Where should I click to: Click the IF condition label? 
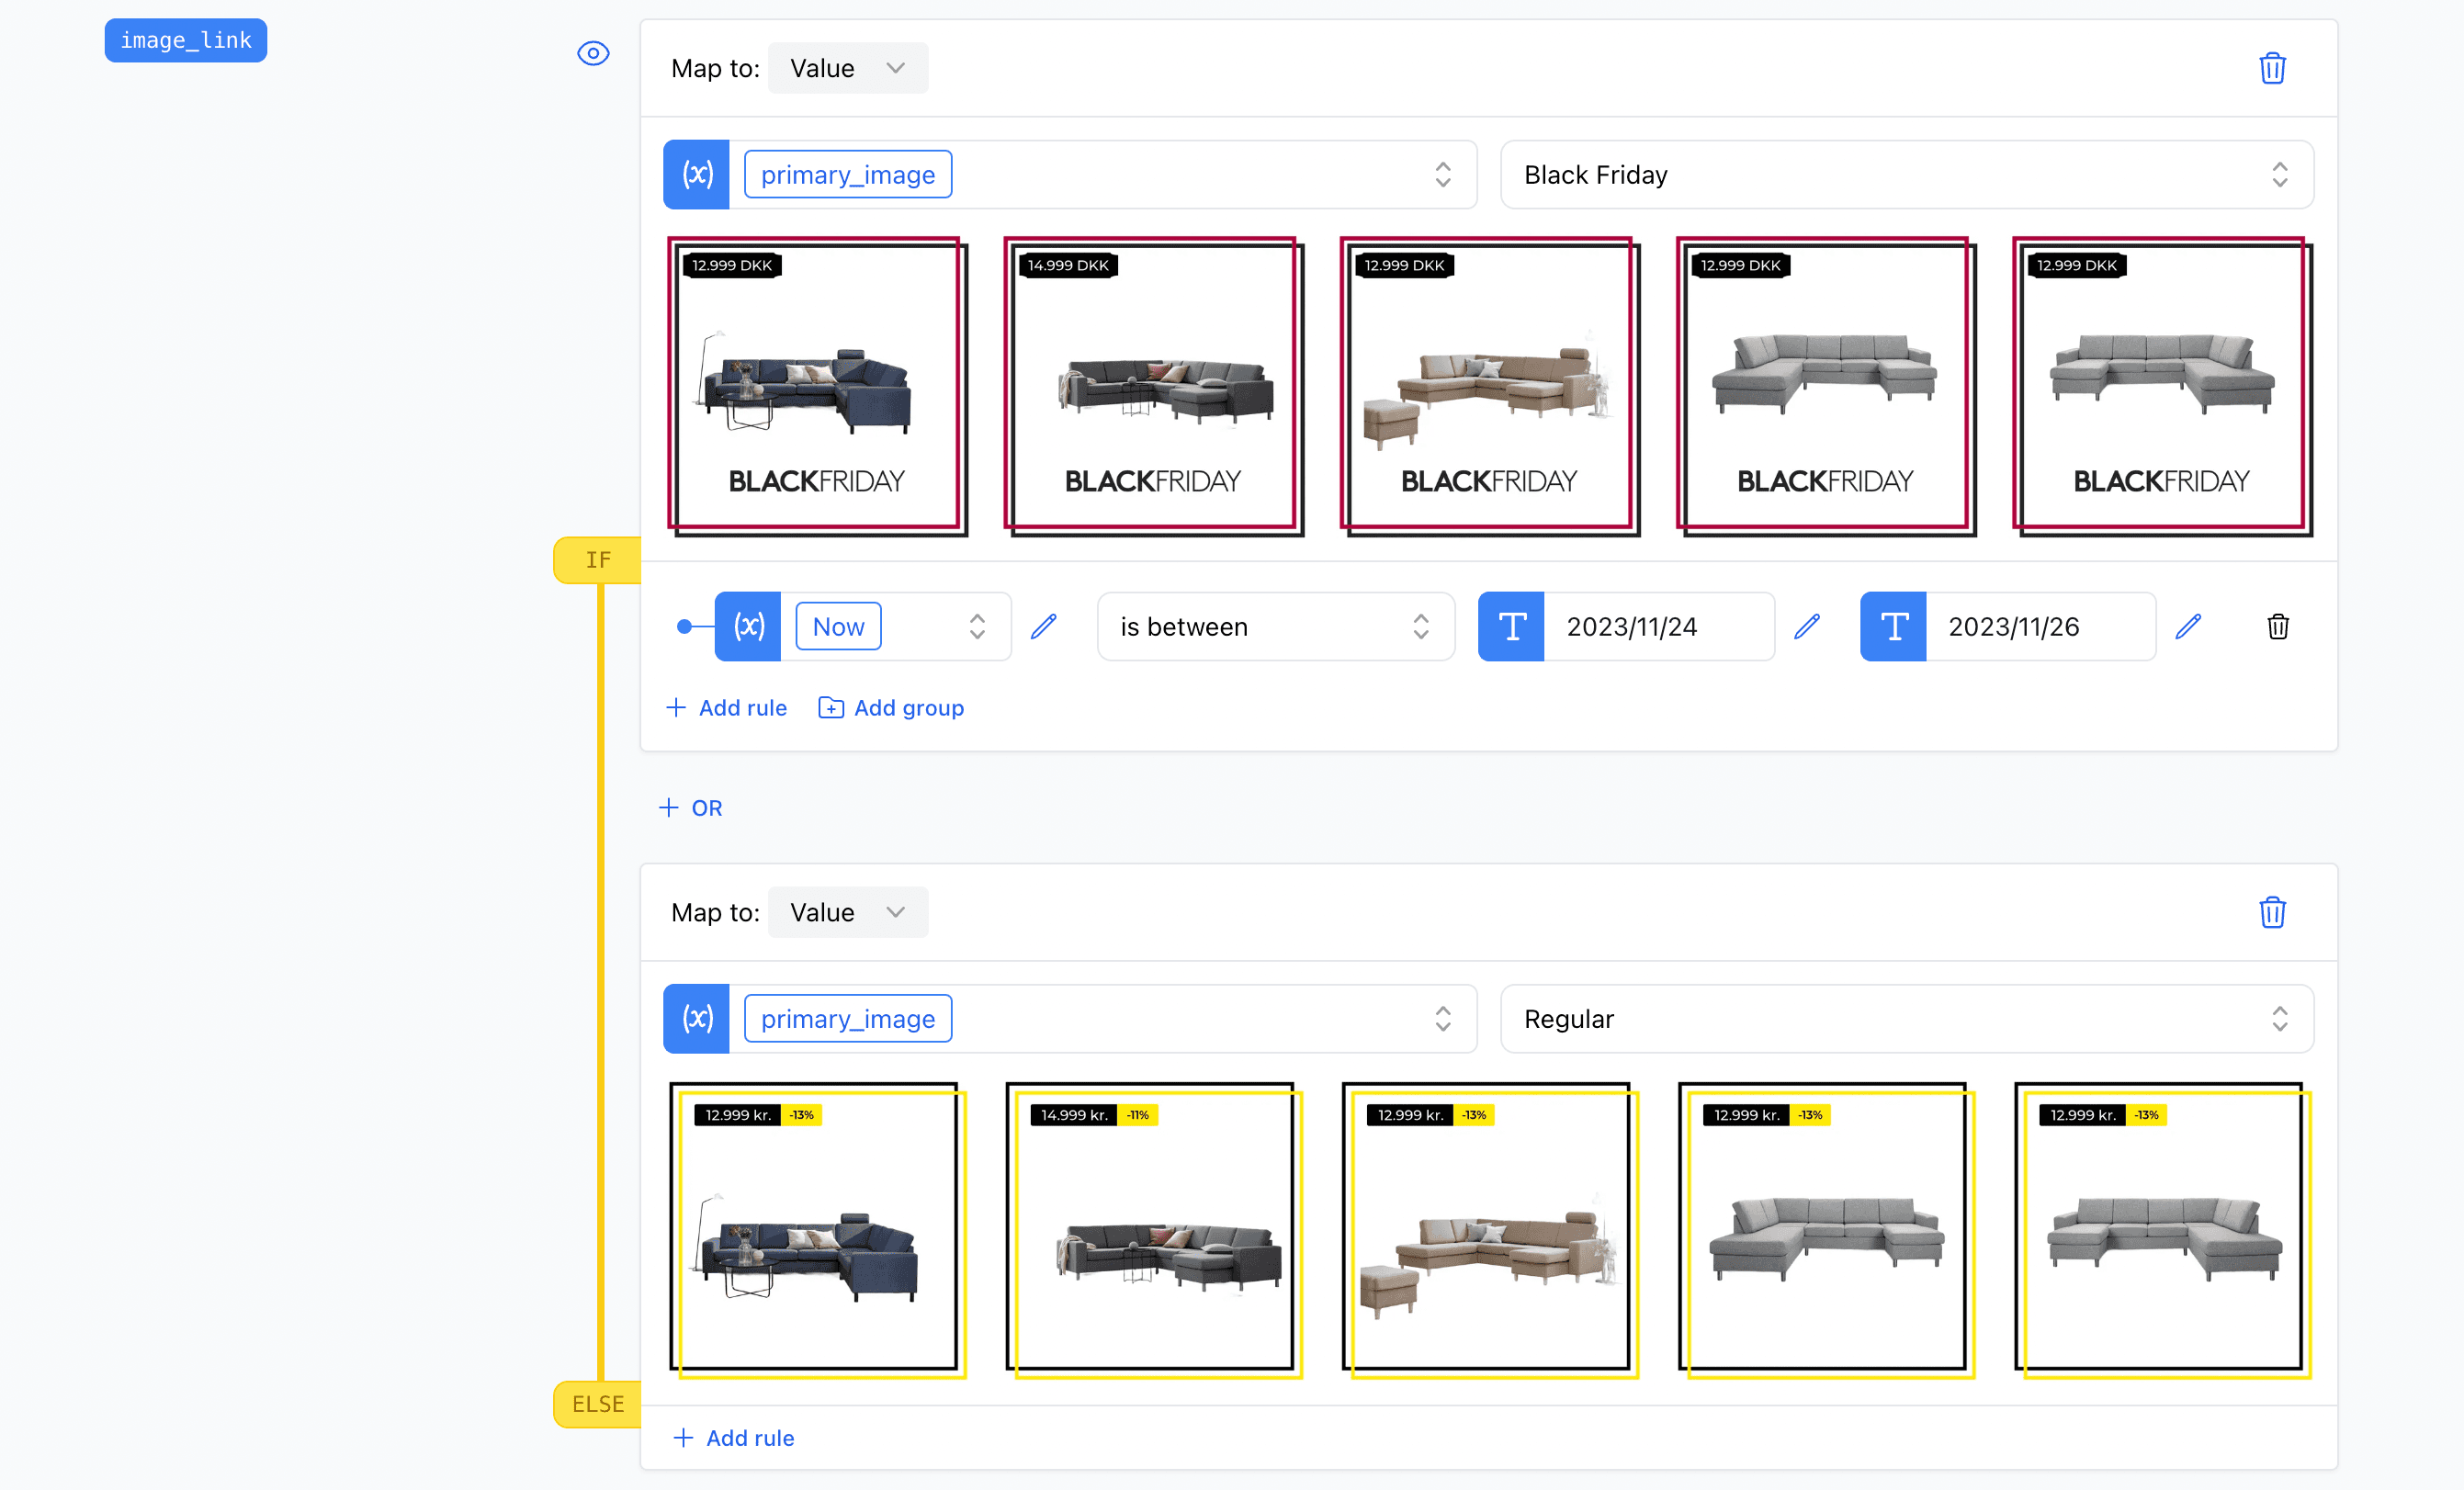point(598,560)
